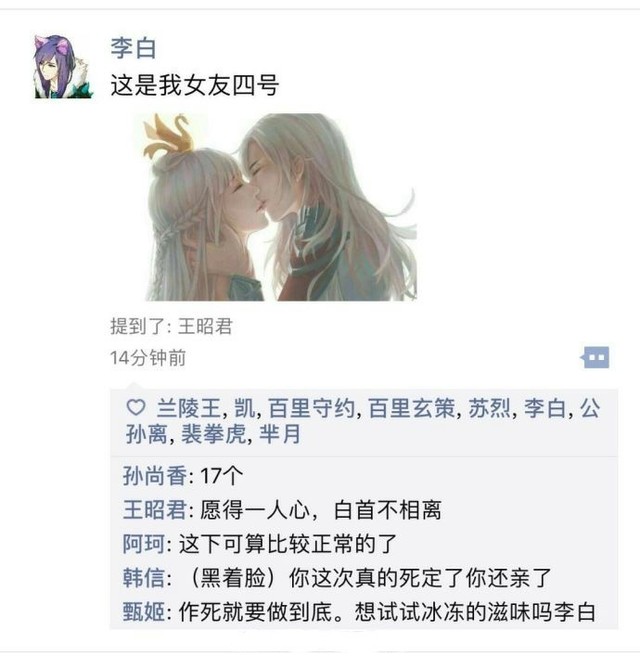Open 芈月 in the likes list
Image resolution: width=640 pixels, height=656 pixels.
pyautogui.click(x=280, y=434)
